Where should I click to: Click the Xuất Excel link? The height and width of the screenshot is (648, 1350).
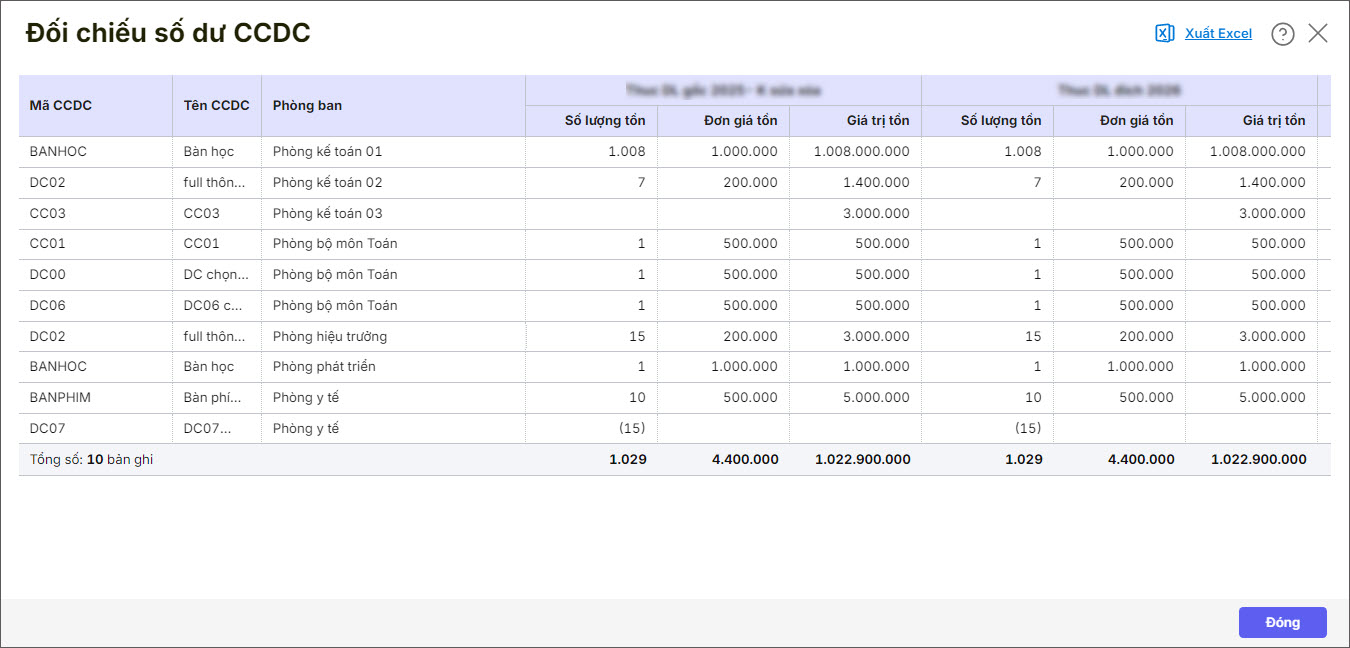[x=1218, y=33]
